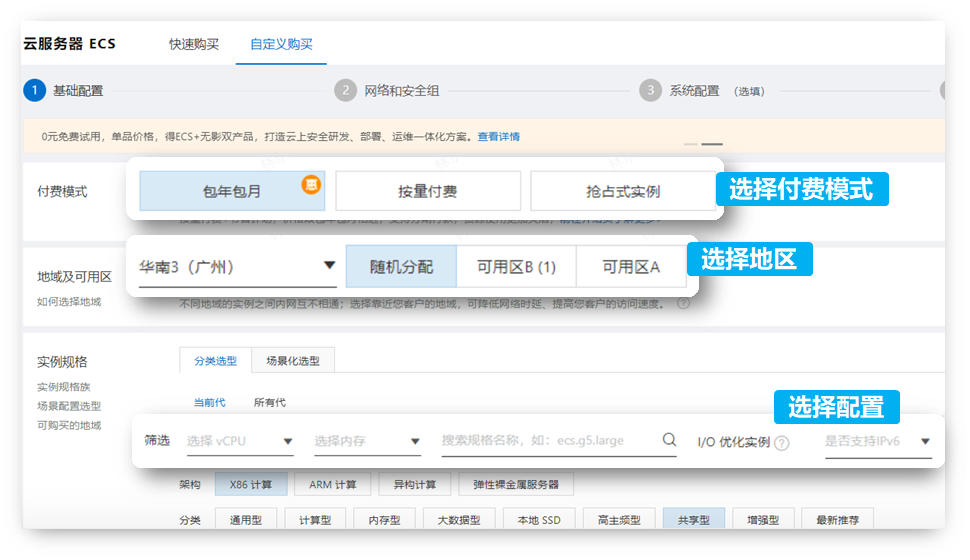Open 实例规格族 link

pos(64,387)
